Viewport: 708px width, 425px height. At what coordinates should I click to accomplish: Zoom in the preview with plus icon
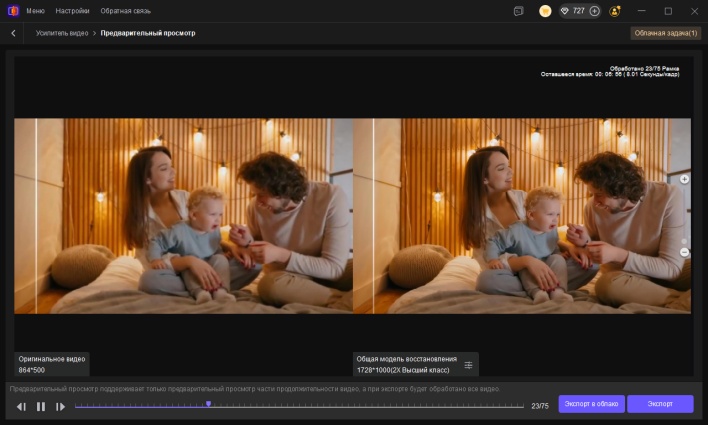tap(684, 179)
